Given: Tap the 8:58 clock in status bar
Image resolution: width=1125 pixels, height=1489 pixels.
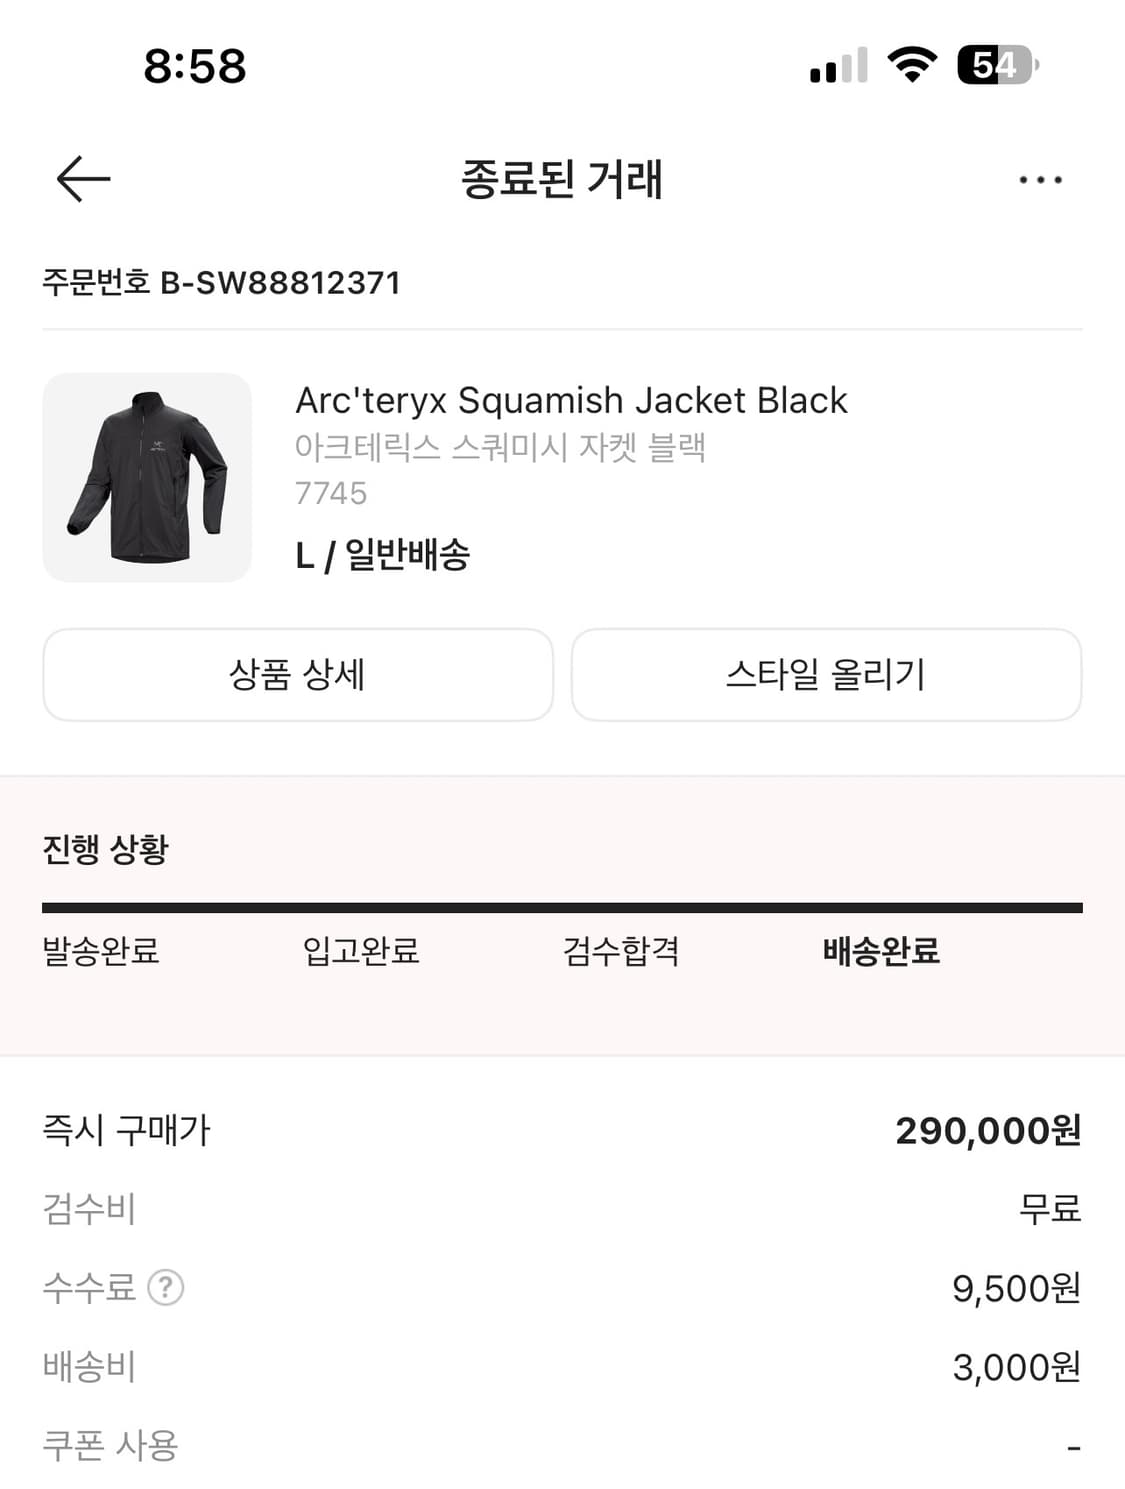Looking at the screenshot, I should click(x=195, y=66).
